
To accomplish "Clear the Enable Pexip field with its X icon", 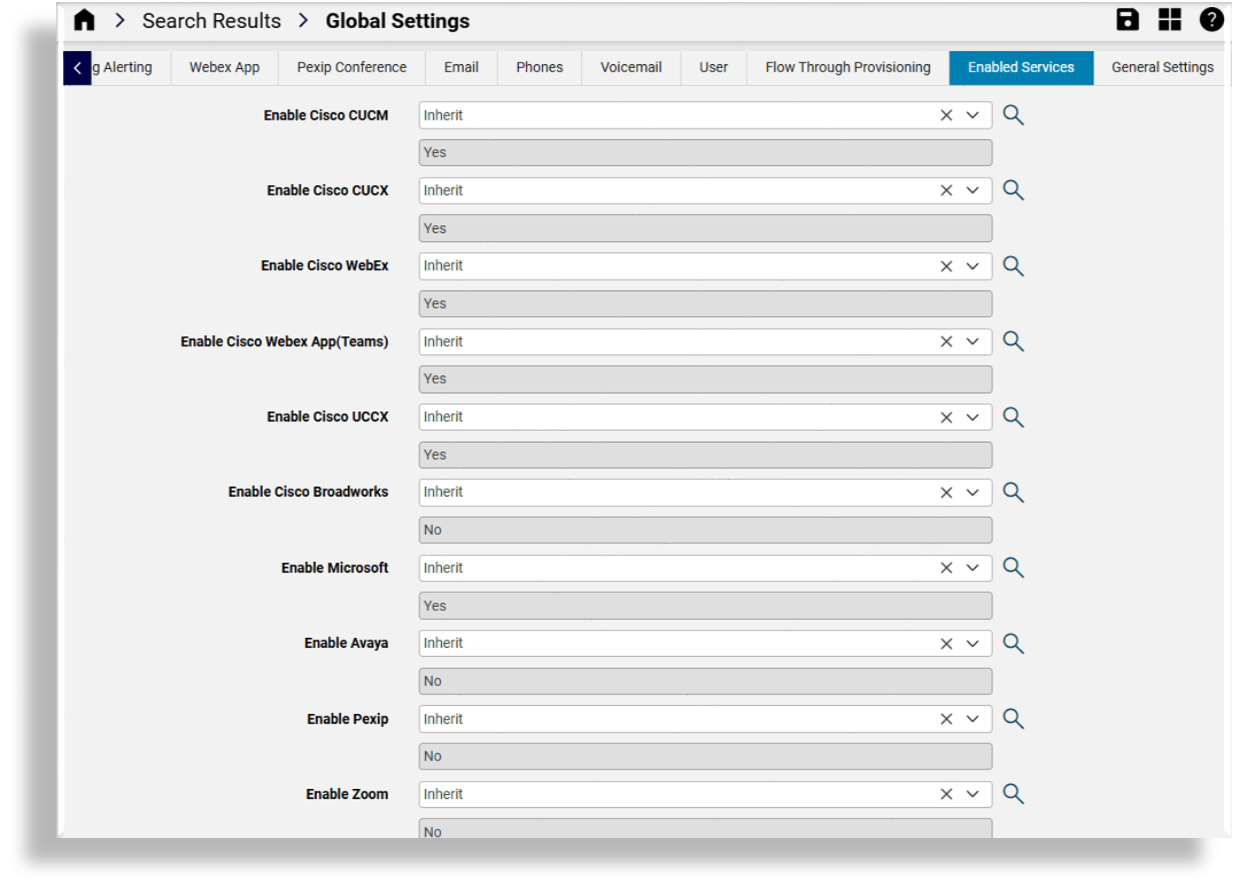I will pyautogui.click(x=945, y=718).
